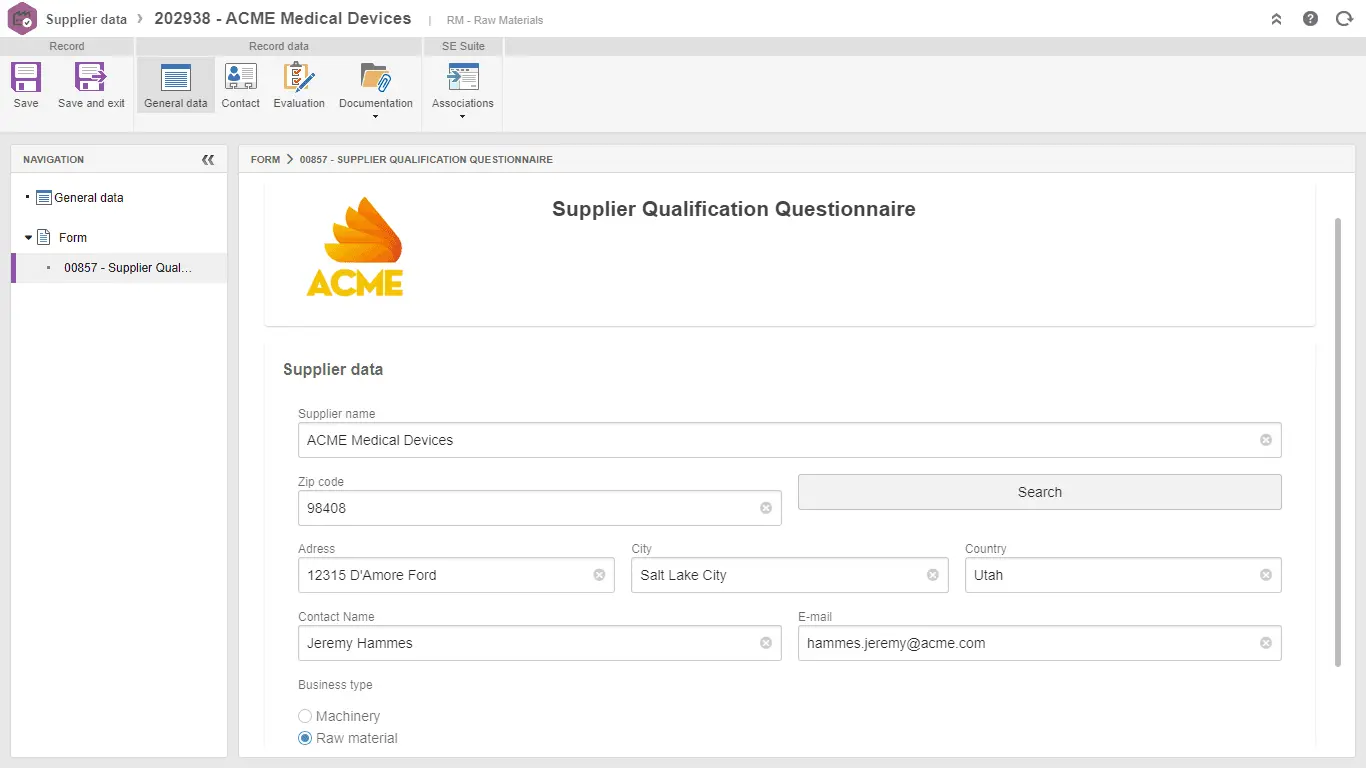Open the Associations icon under SE Suite
The width and height of the screenshot is (1366, 768).
(x=461, y=78)
